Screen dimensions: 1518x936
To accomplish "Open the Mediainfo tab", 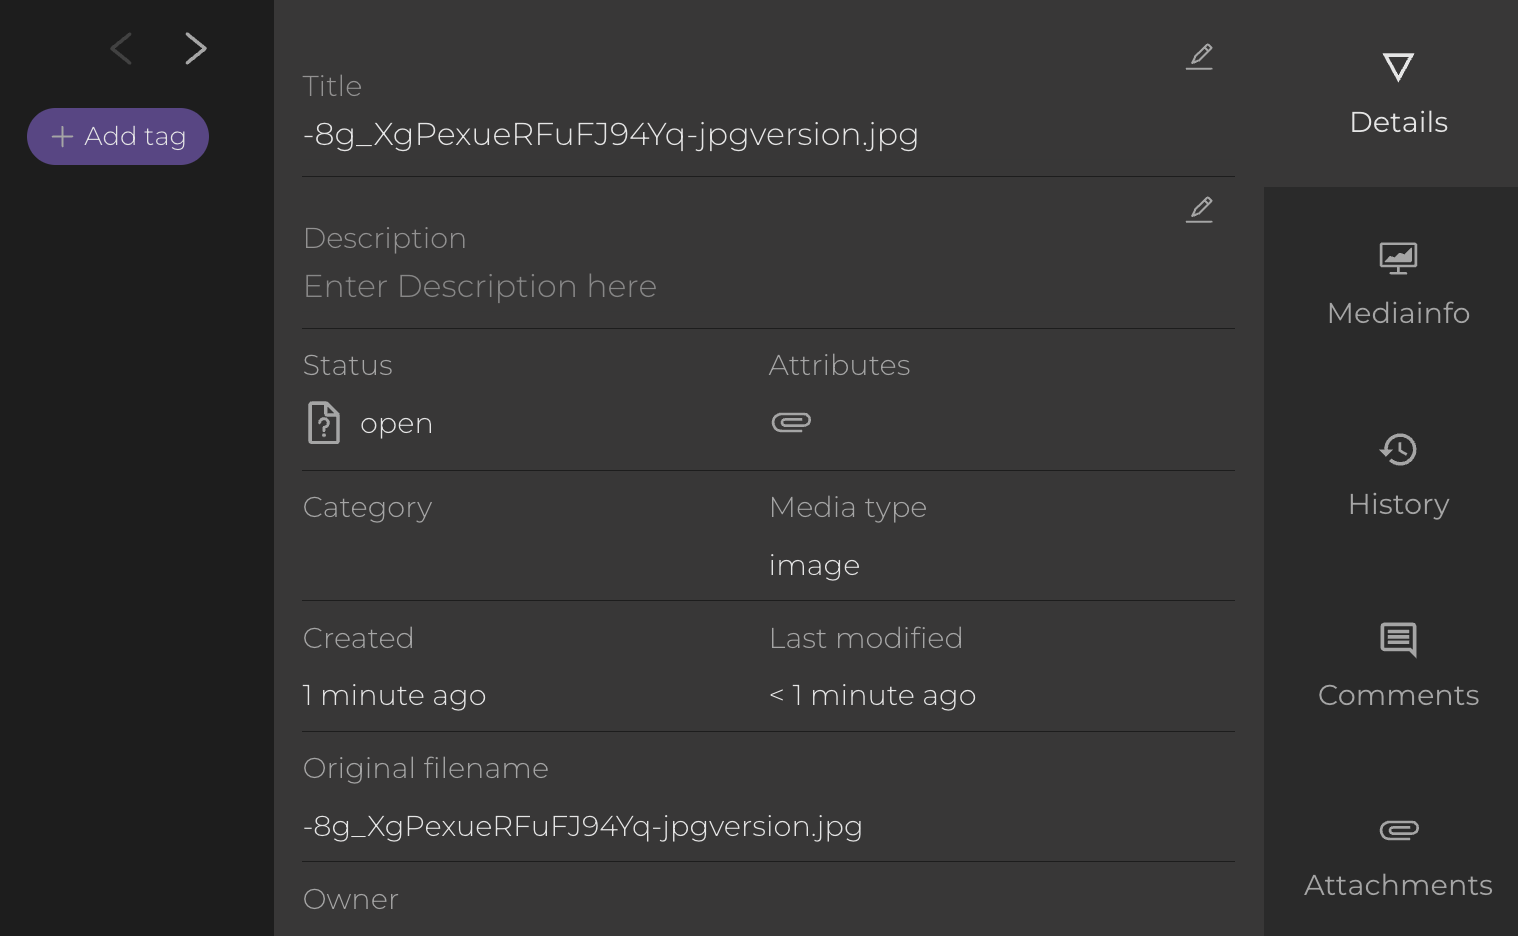I will 1398,313.
